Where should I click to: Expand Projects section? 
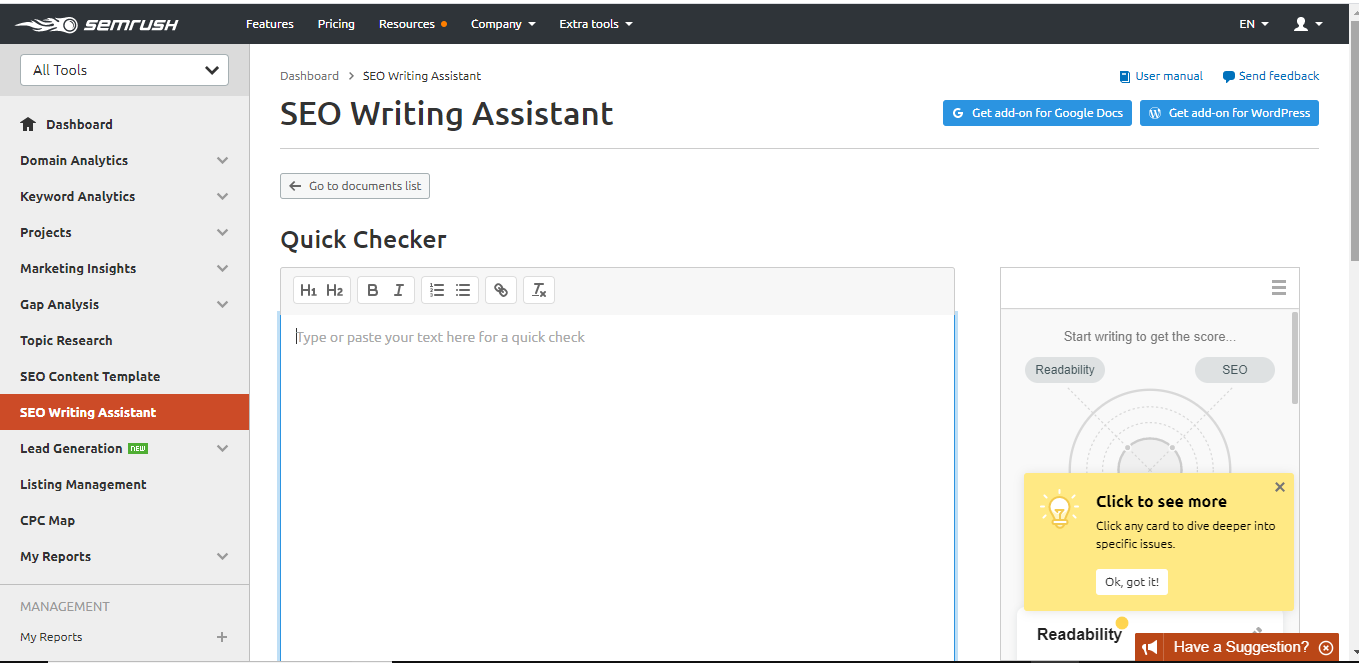point(222,233)
